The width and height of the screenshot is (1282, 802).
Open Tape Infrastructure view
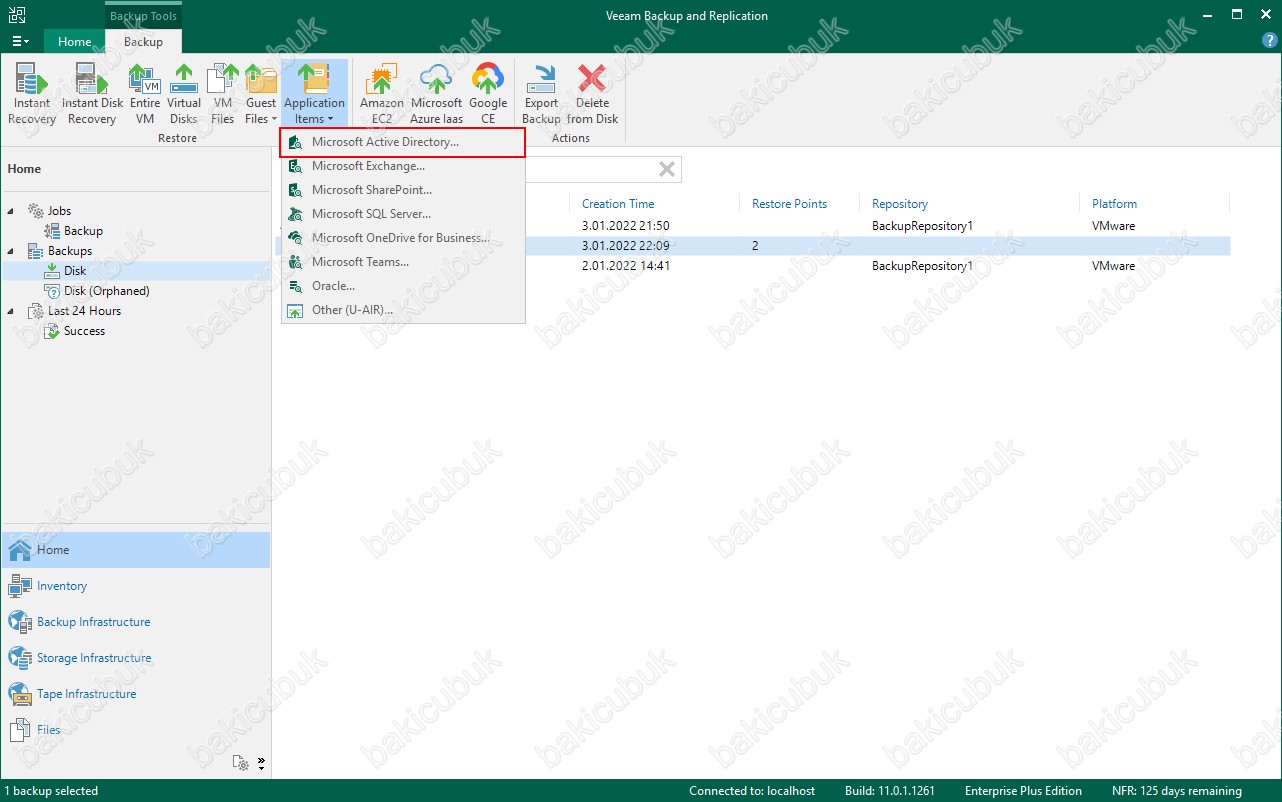[x=136, y=694]
